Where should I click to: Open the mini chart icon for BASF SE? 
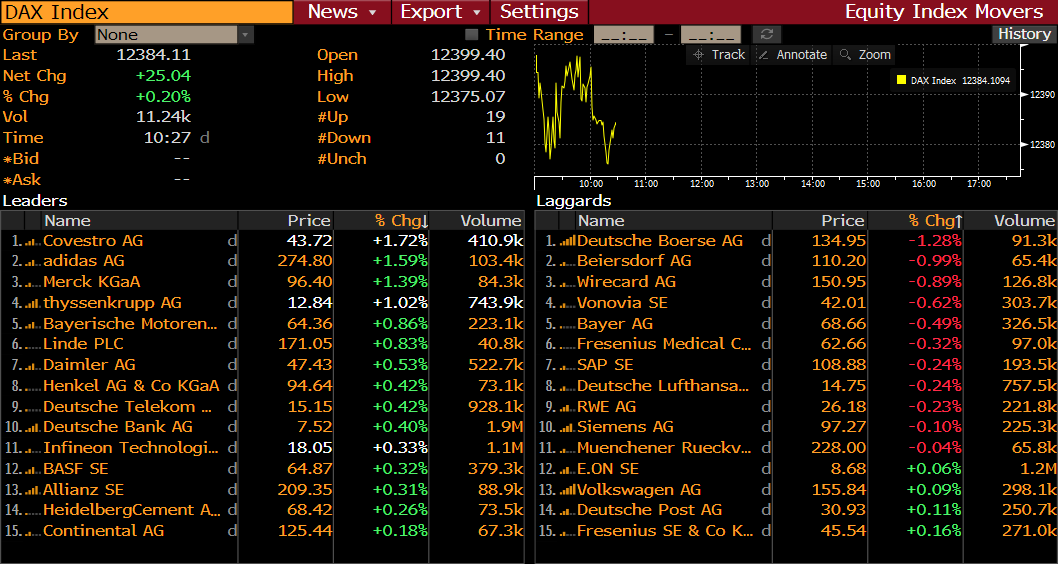click(33, 470)
